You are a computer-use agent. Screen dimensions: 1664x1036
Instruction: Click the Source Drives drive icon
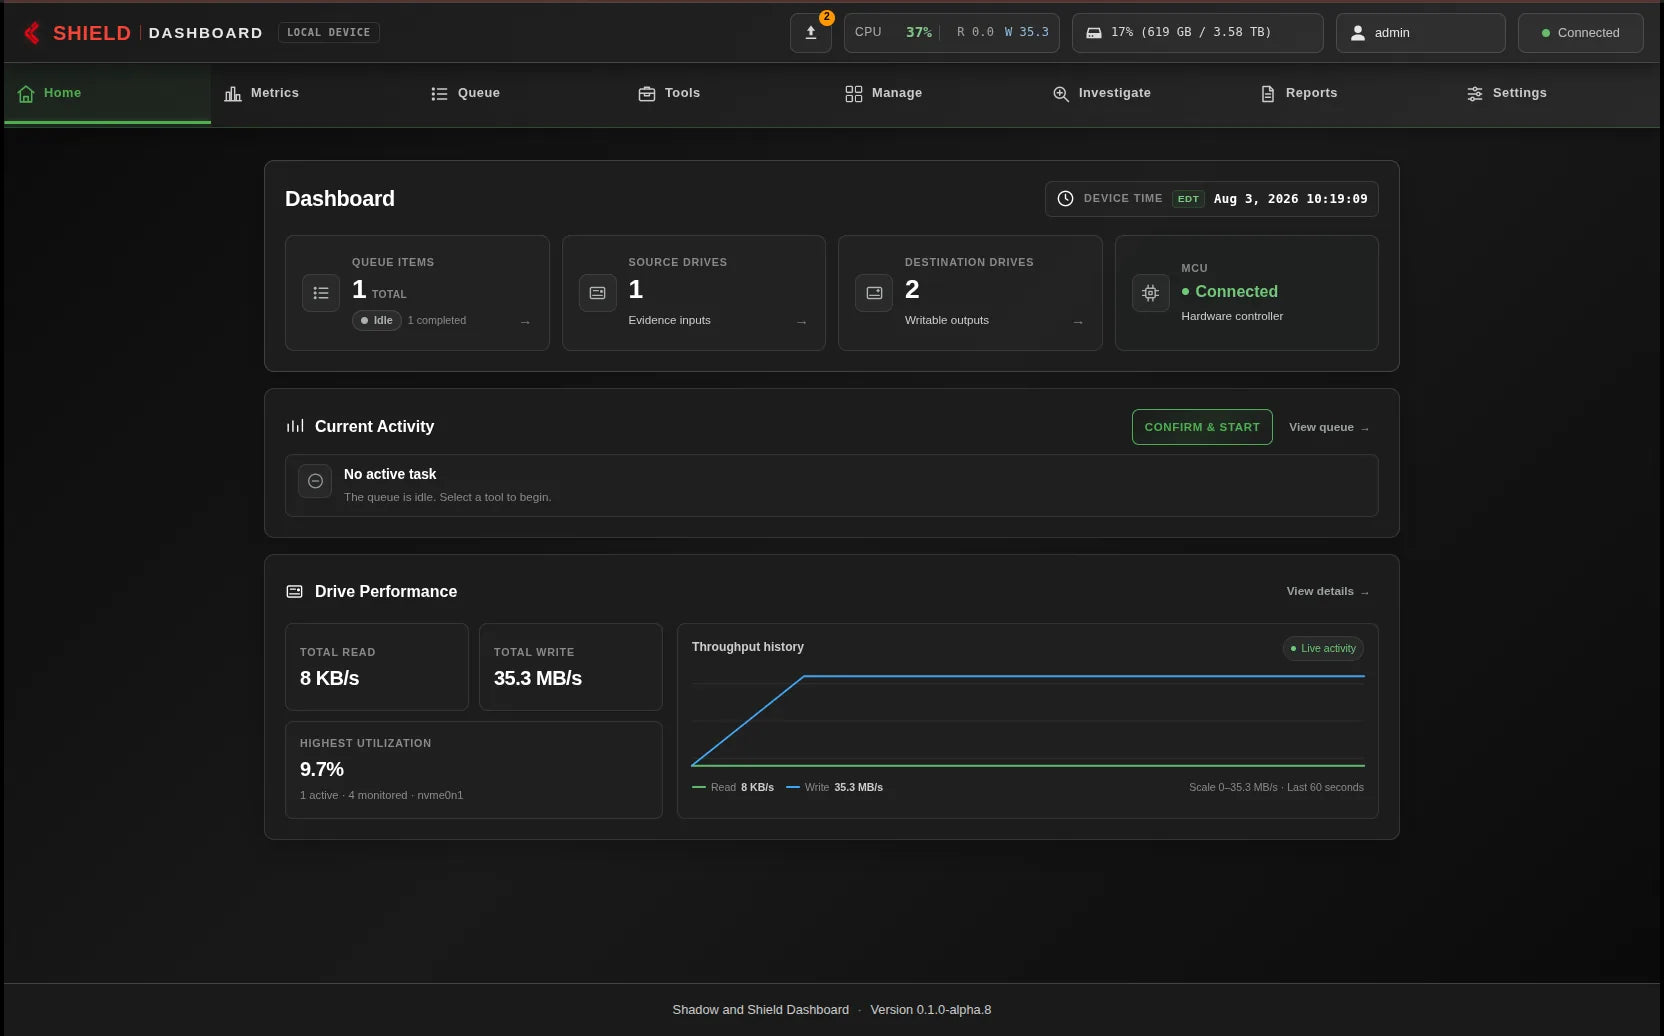tap(598, 293)
